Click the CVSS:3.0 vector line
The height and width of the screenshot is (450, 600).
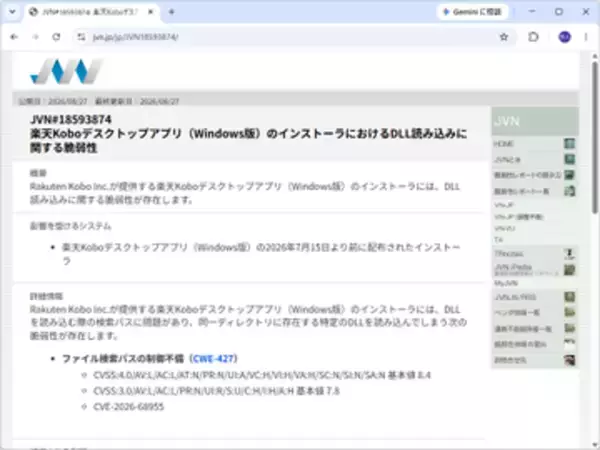(216, 391)
